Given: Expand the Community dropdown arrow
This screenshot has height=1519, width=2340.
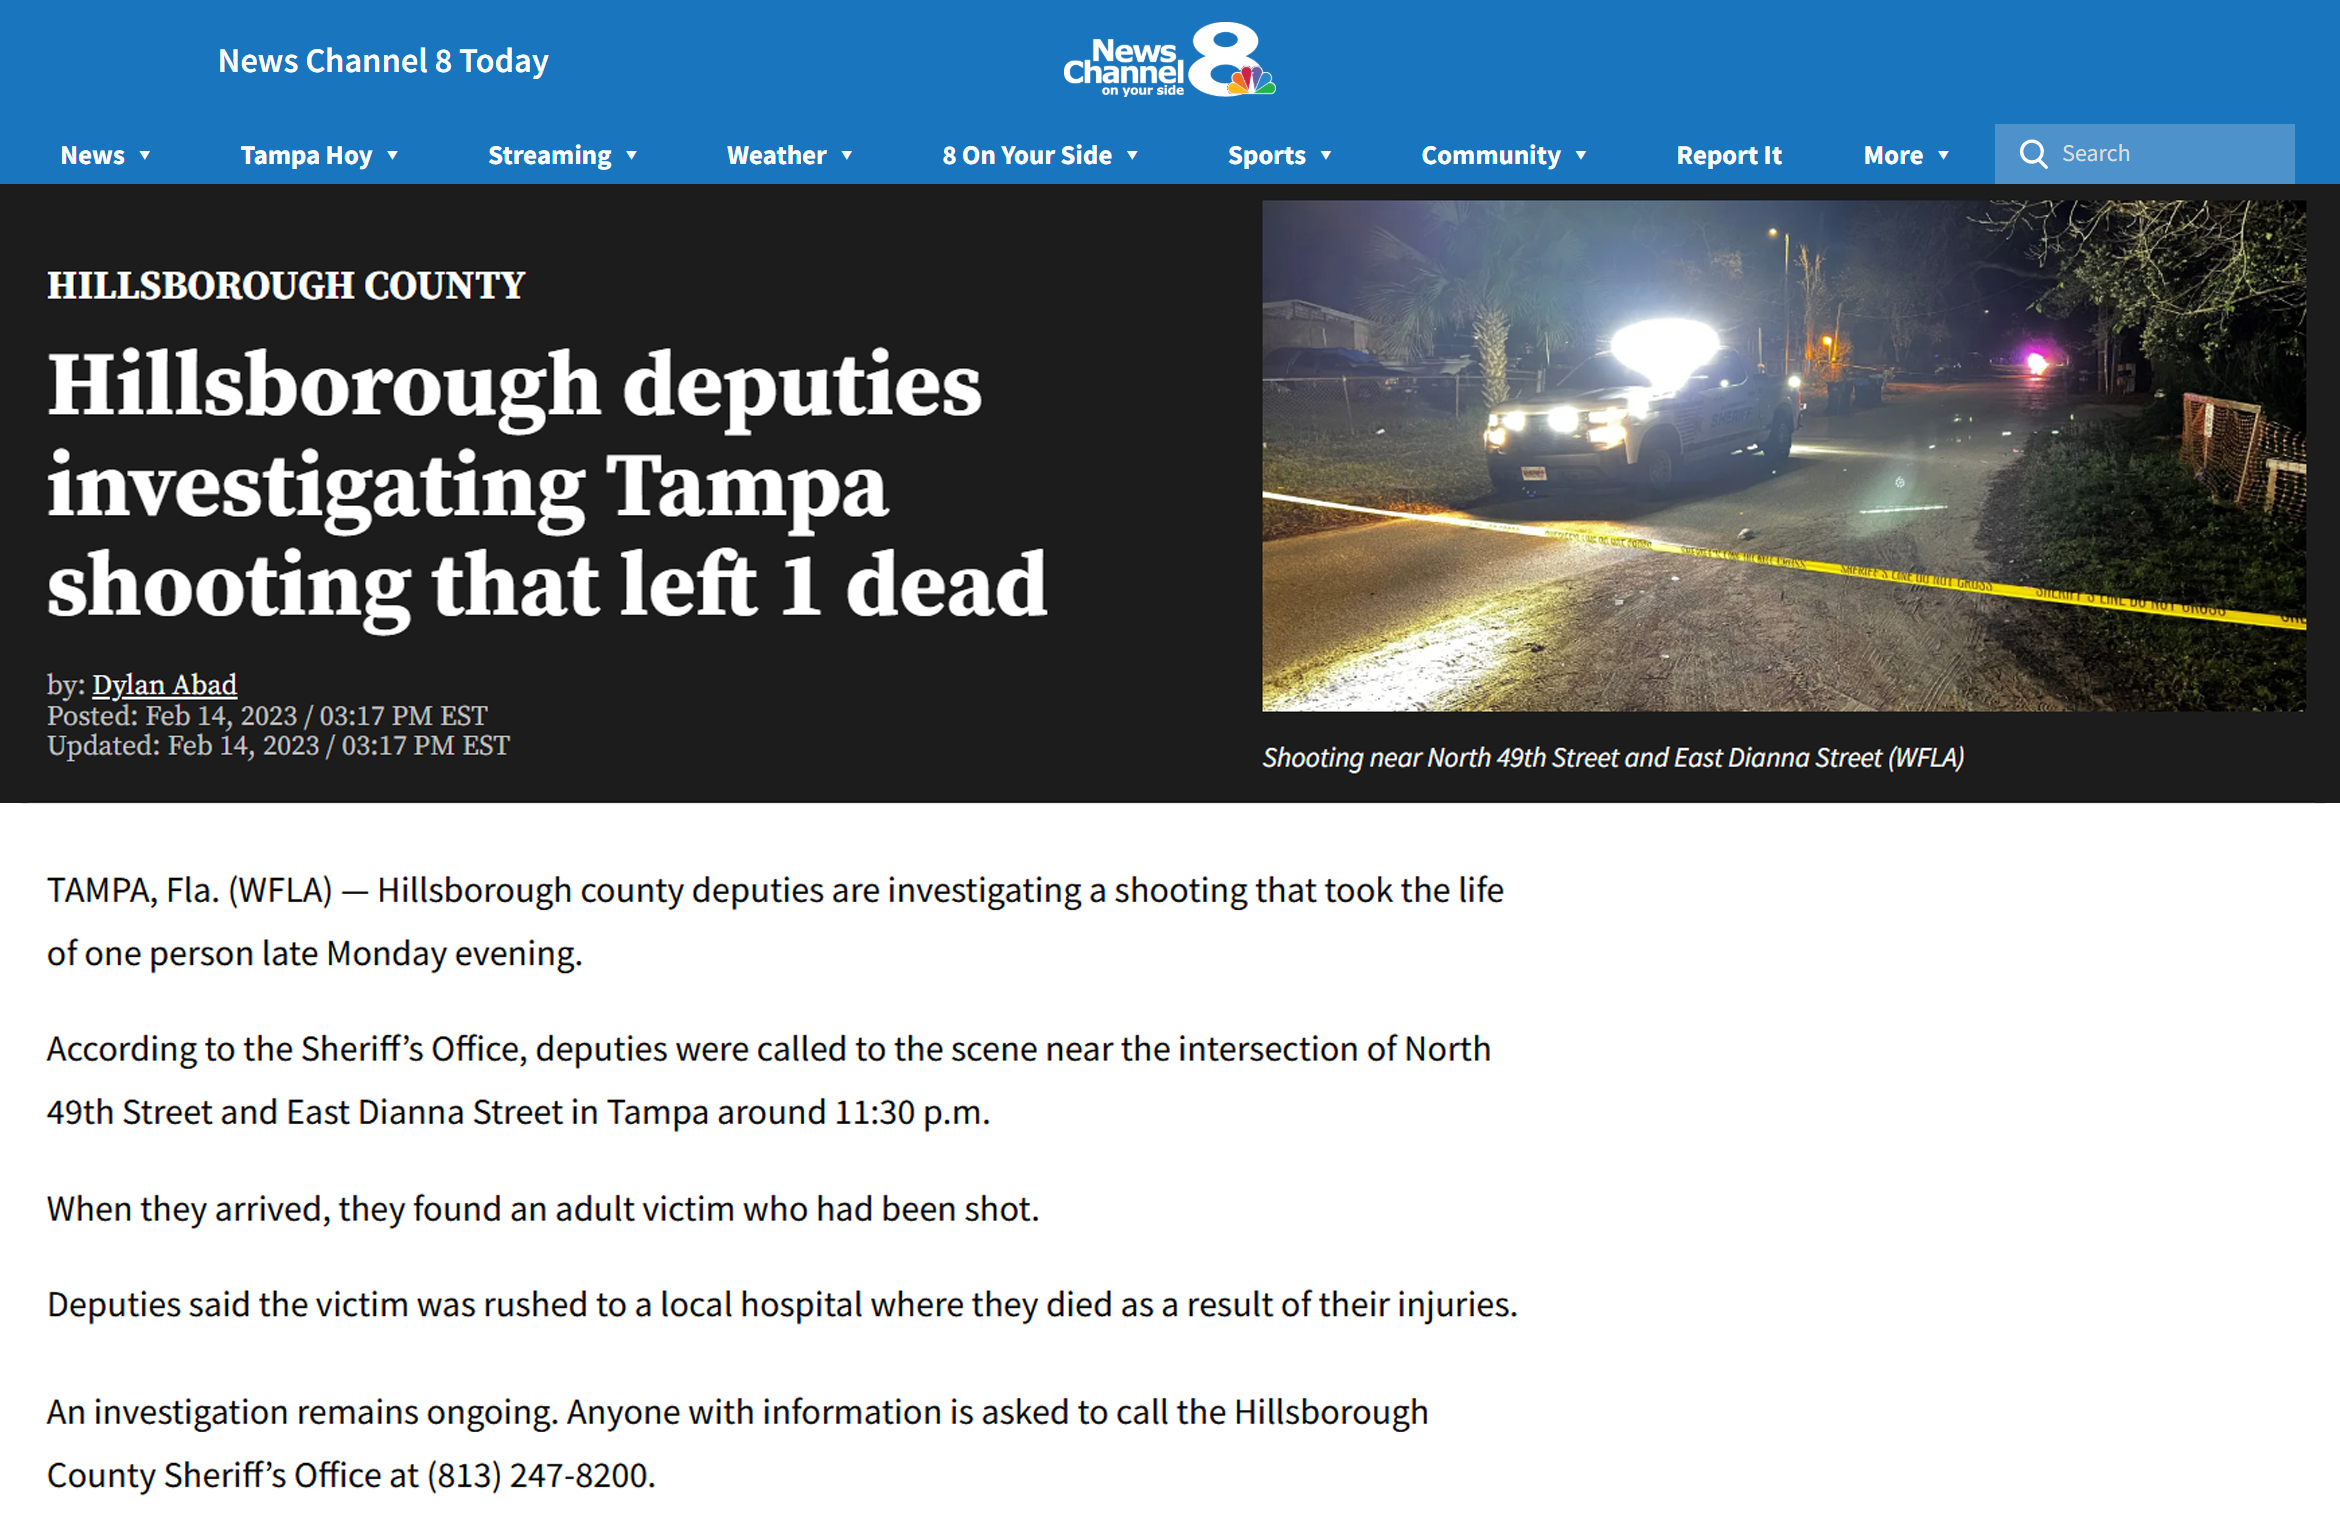Looking at the screenshot, I should (x=1581, y=156).
